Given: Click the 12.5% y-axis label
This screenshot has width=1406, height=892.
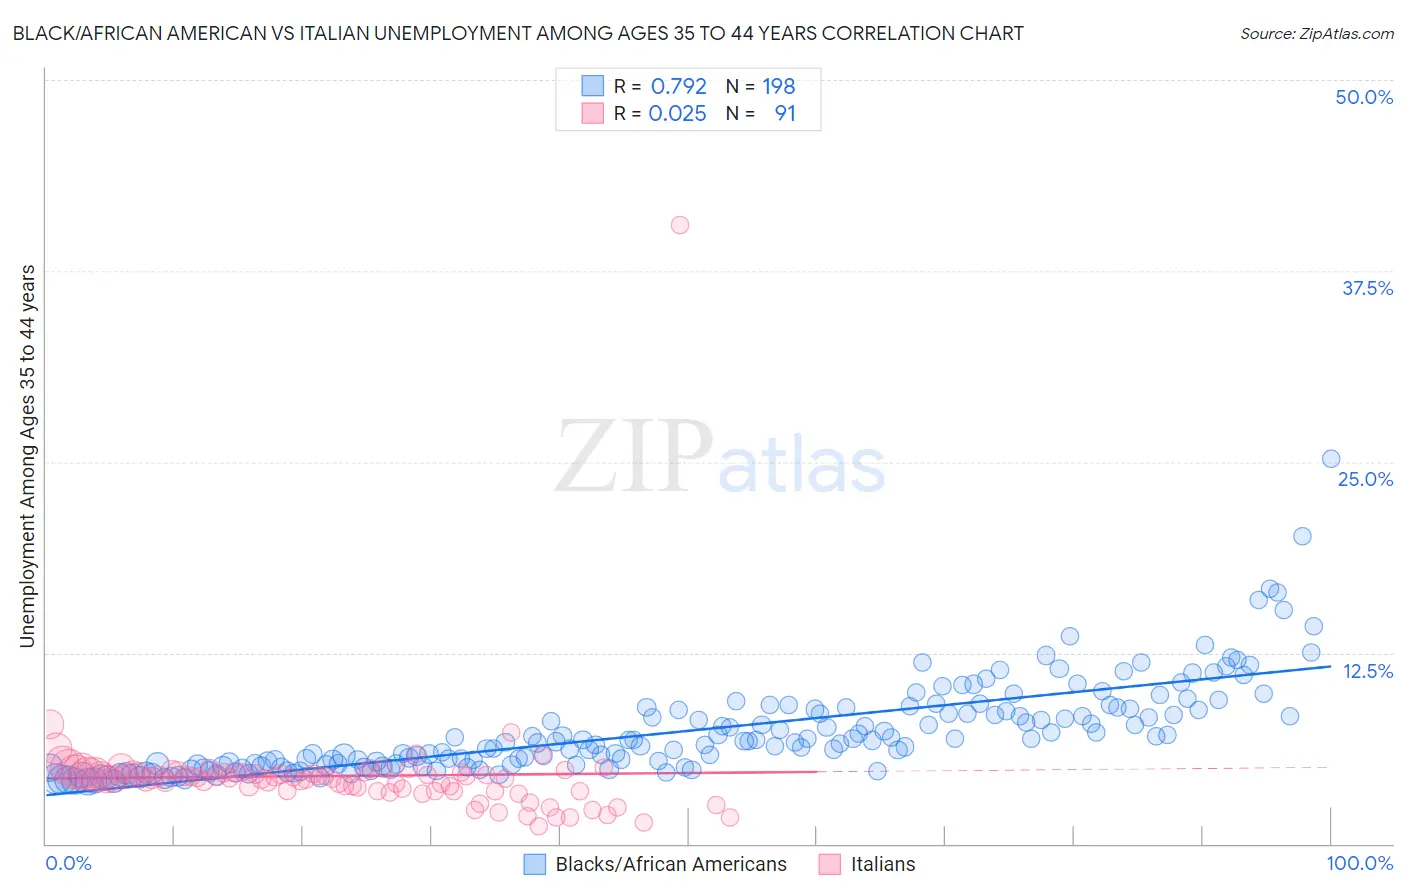Looking at the screenshot, I should 1368,671.
